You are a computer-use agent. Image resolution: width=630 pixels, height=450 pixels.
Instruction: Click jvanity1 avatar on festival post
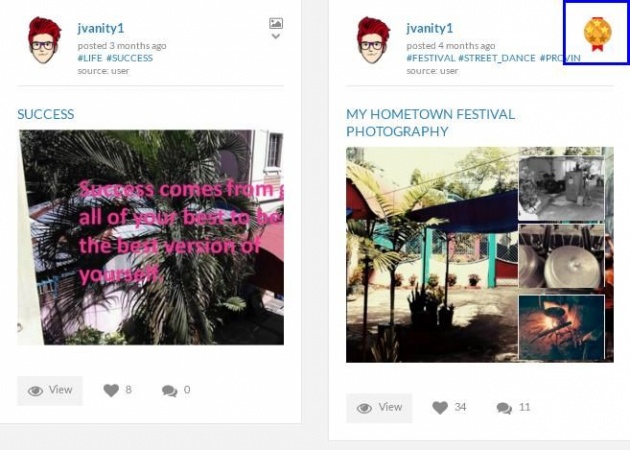click(373, 40)
